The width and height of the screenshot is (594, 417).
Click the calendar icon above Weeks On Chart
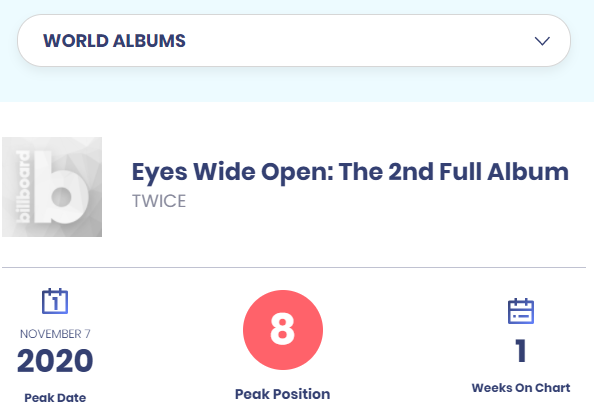(x=521, y=311)
